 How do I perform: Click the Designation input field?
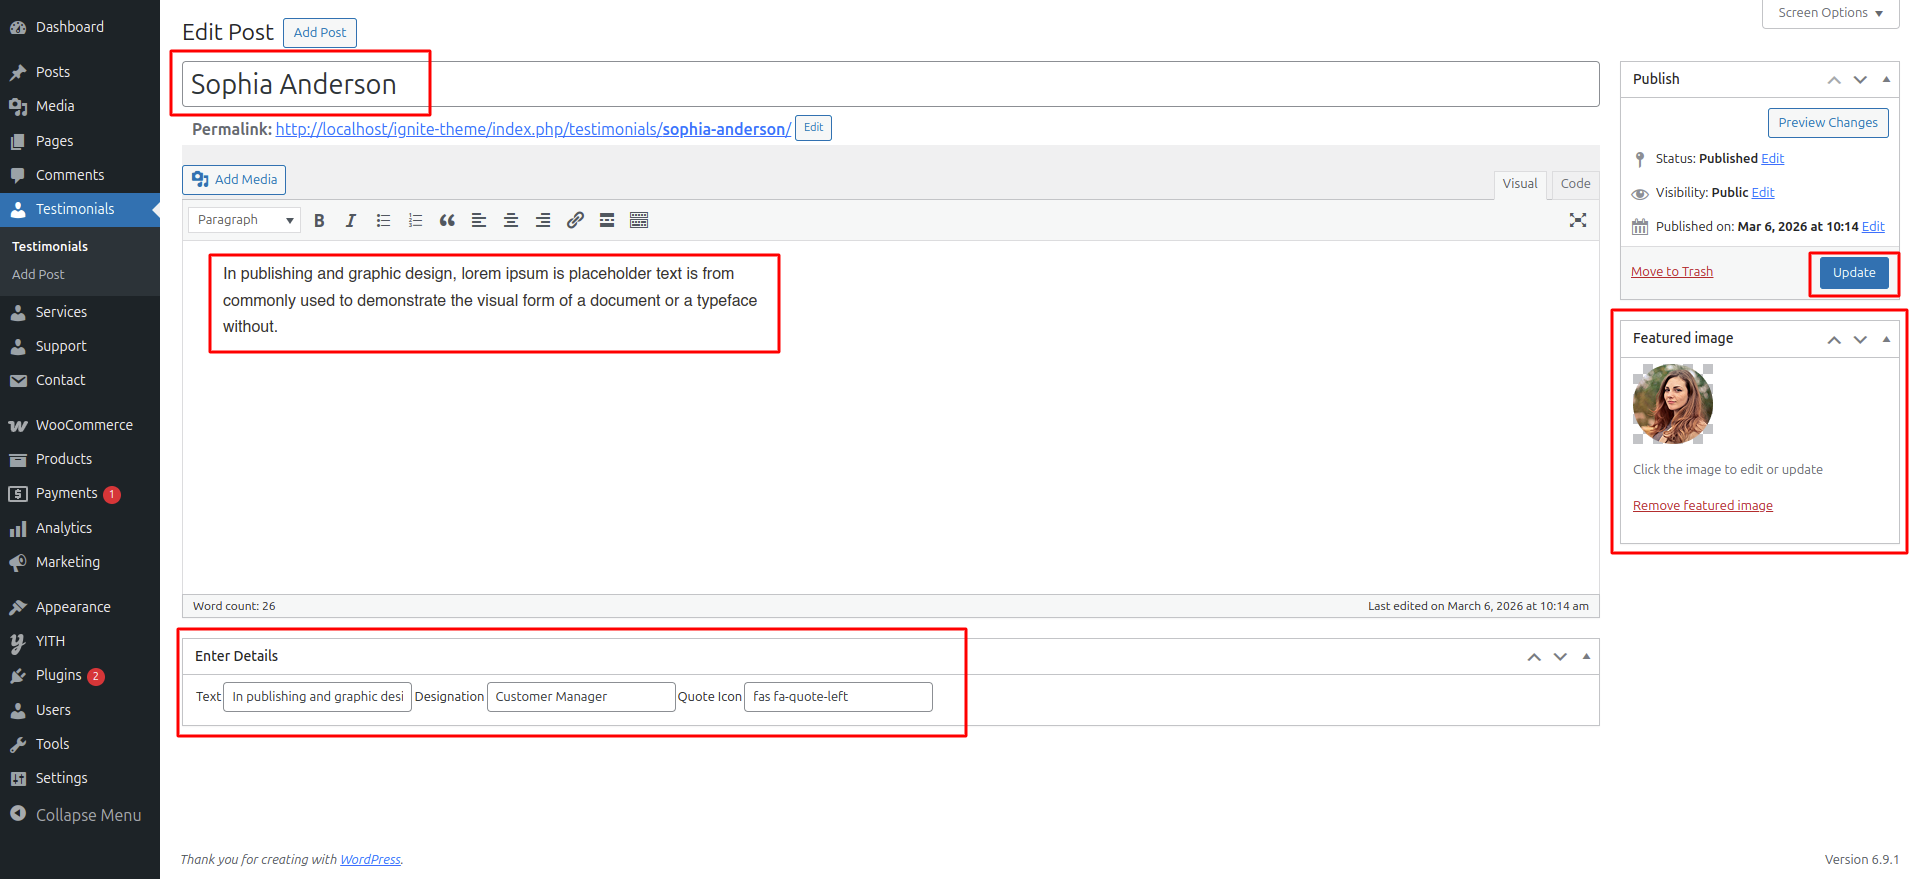pyautogui.click(x=581, y=697)
